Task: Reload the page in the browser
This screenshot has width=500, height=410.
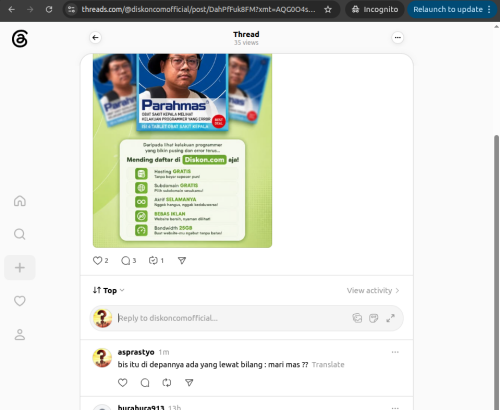Action: point(49,9)
